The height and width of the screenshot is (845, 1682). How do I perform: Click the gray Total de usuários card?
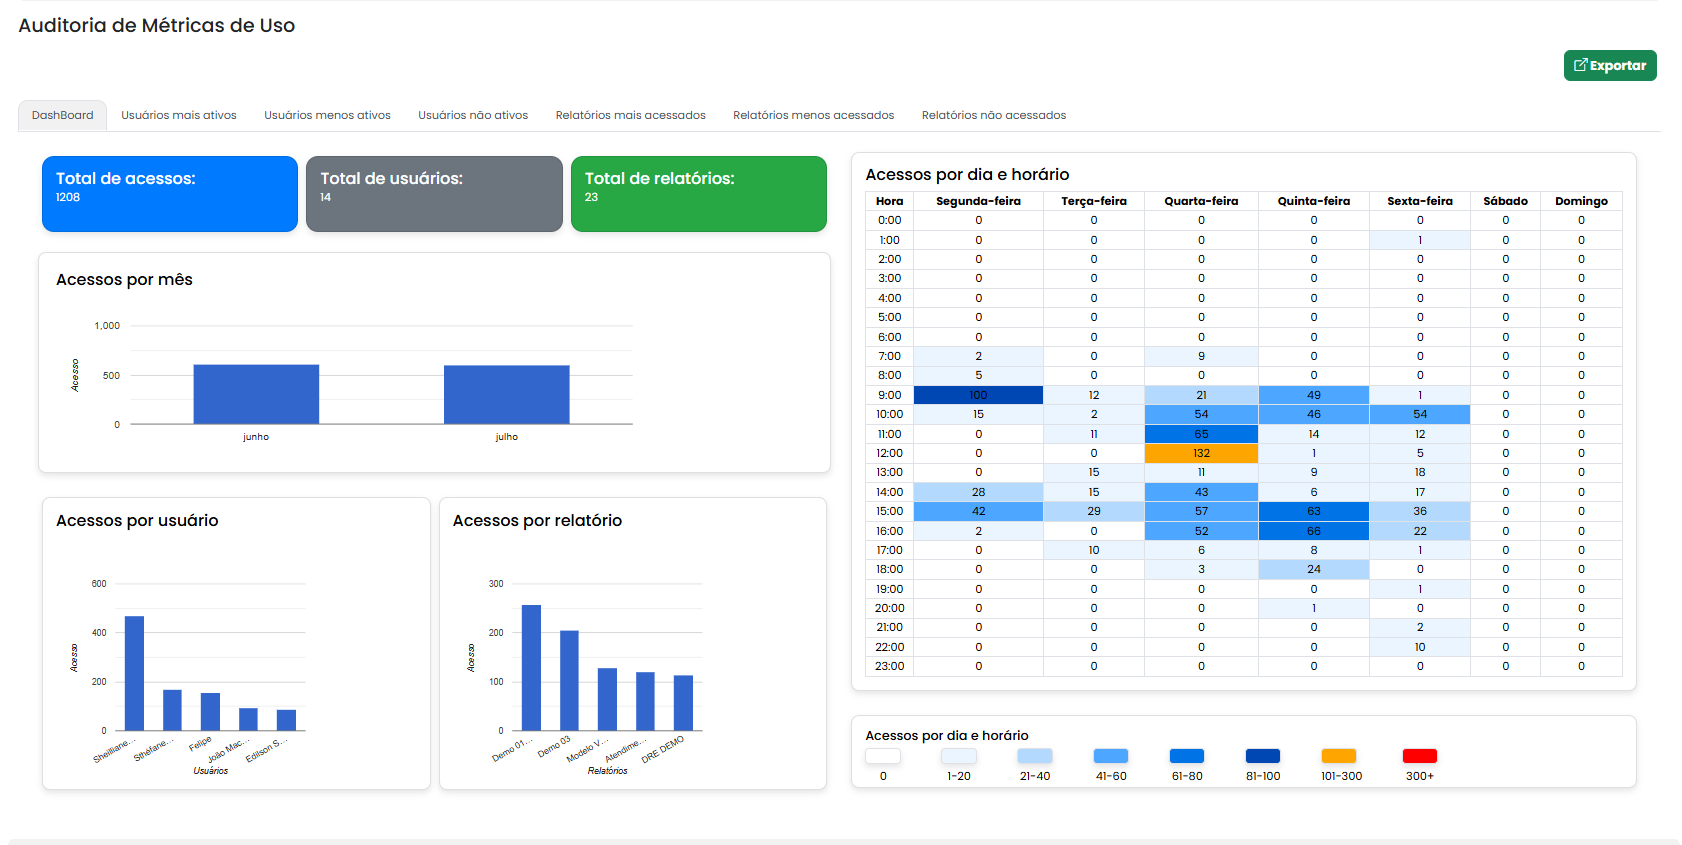434,194
